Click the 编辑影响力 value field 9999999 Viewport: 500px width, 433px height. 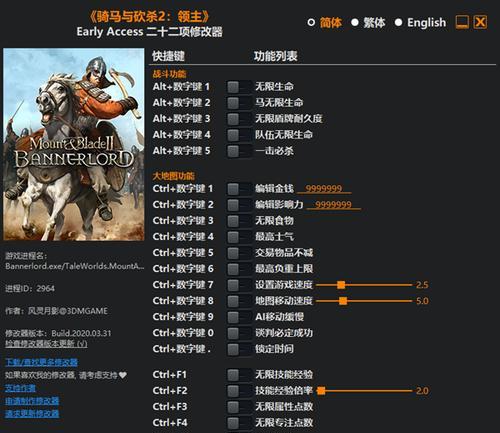pos(333,205)
